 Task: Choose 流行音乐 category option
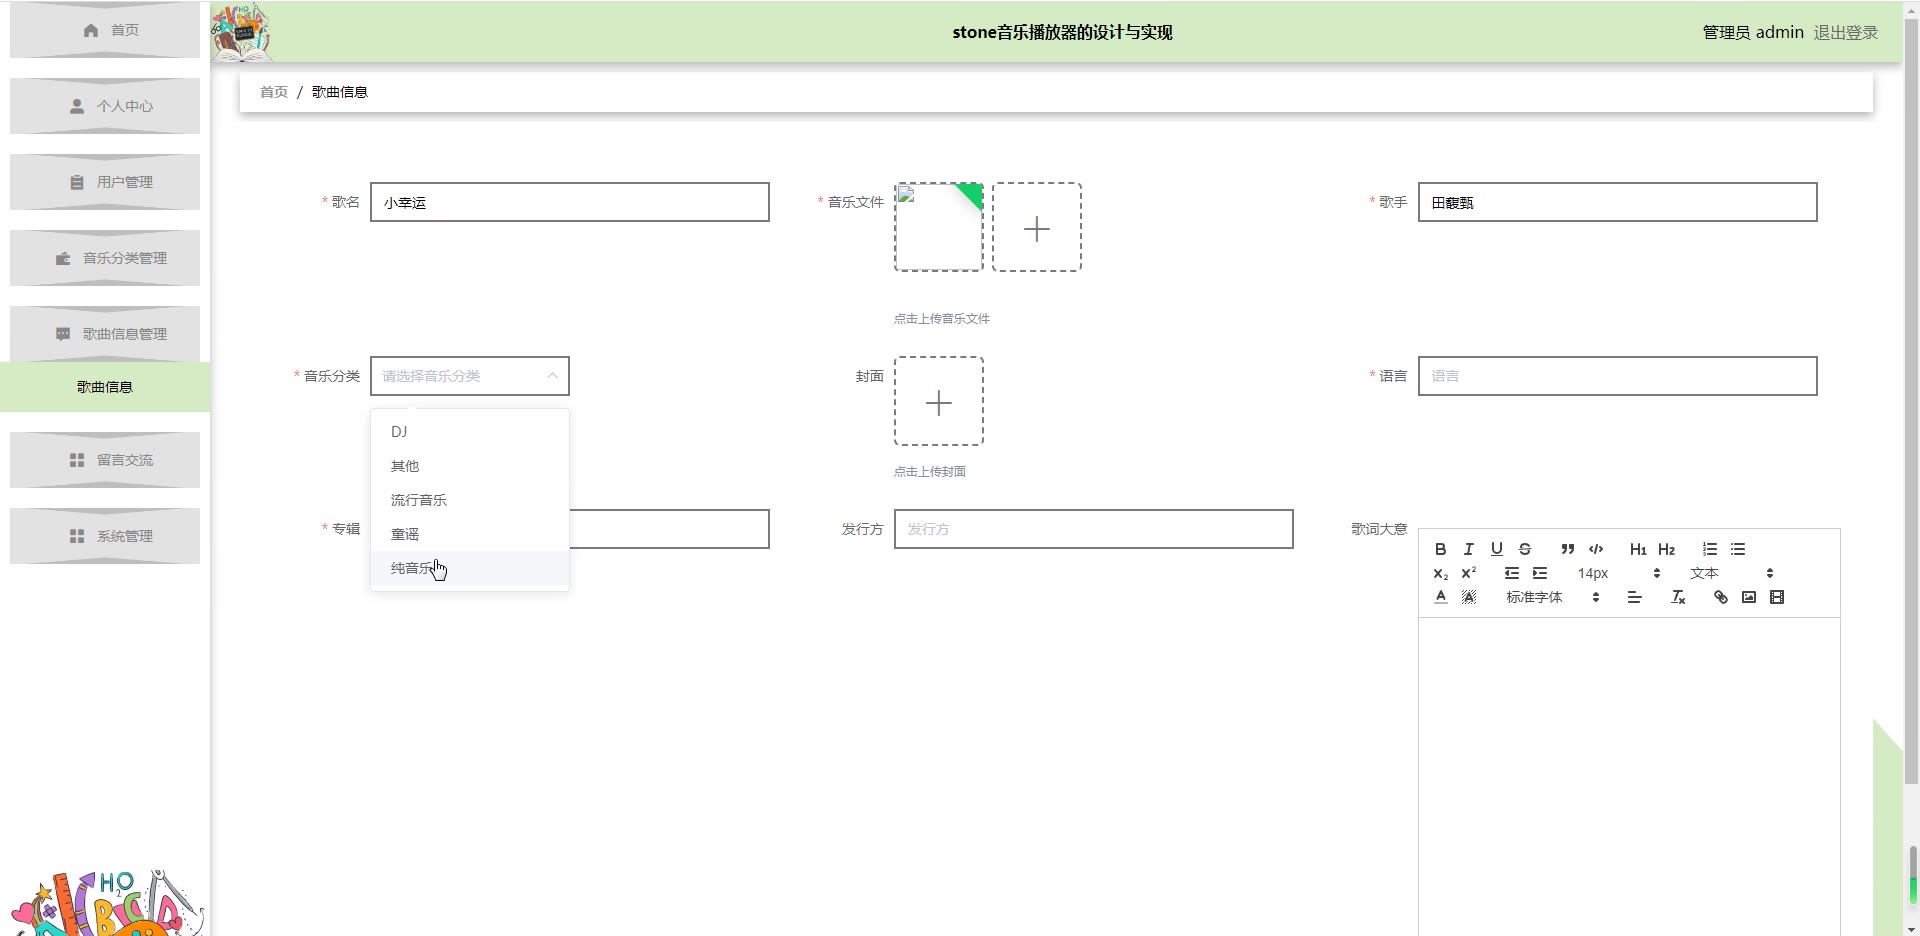tap(470, 500)
